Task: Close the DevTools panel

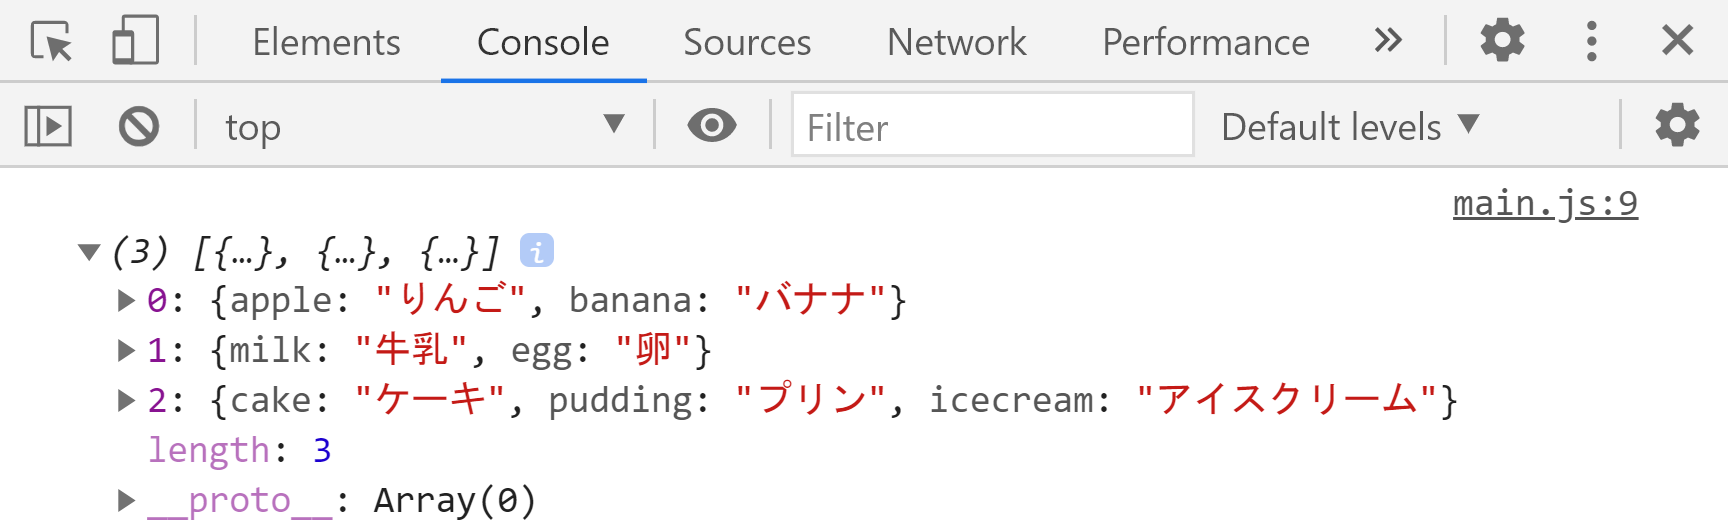Action: 1677,41
